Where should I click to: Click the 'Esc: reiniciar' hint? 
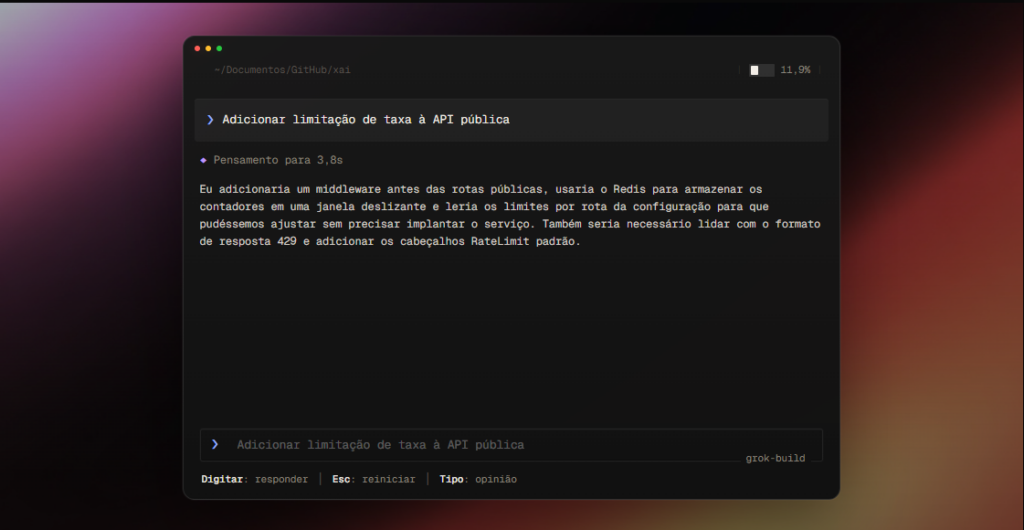374,479
